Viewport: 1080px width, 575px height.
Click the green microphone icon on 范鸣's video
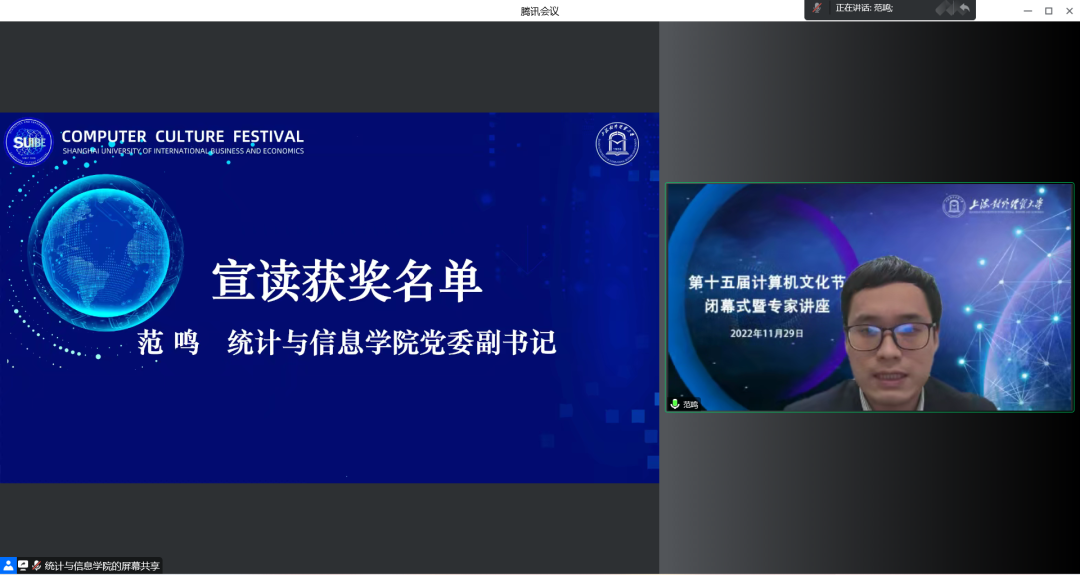pos(675,404)
